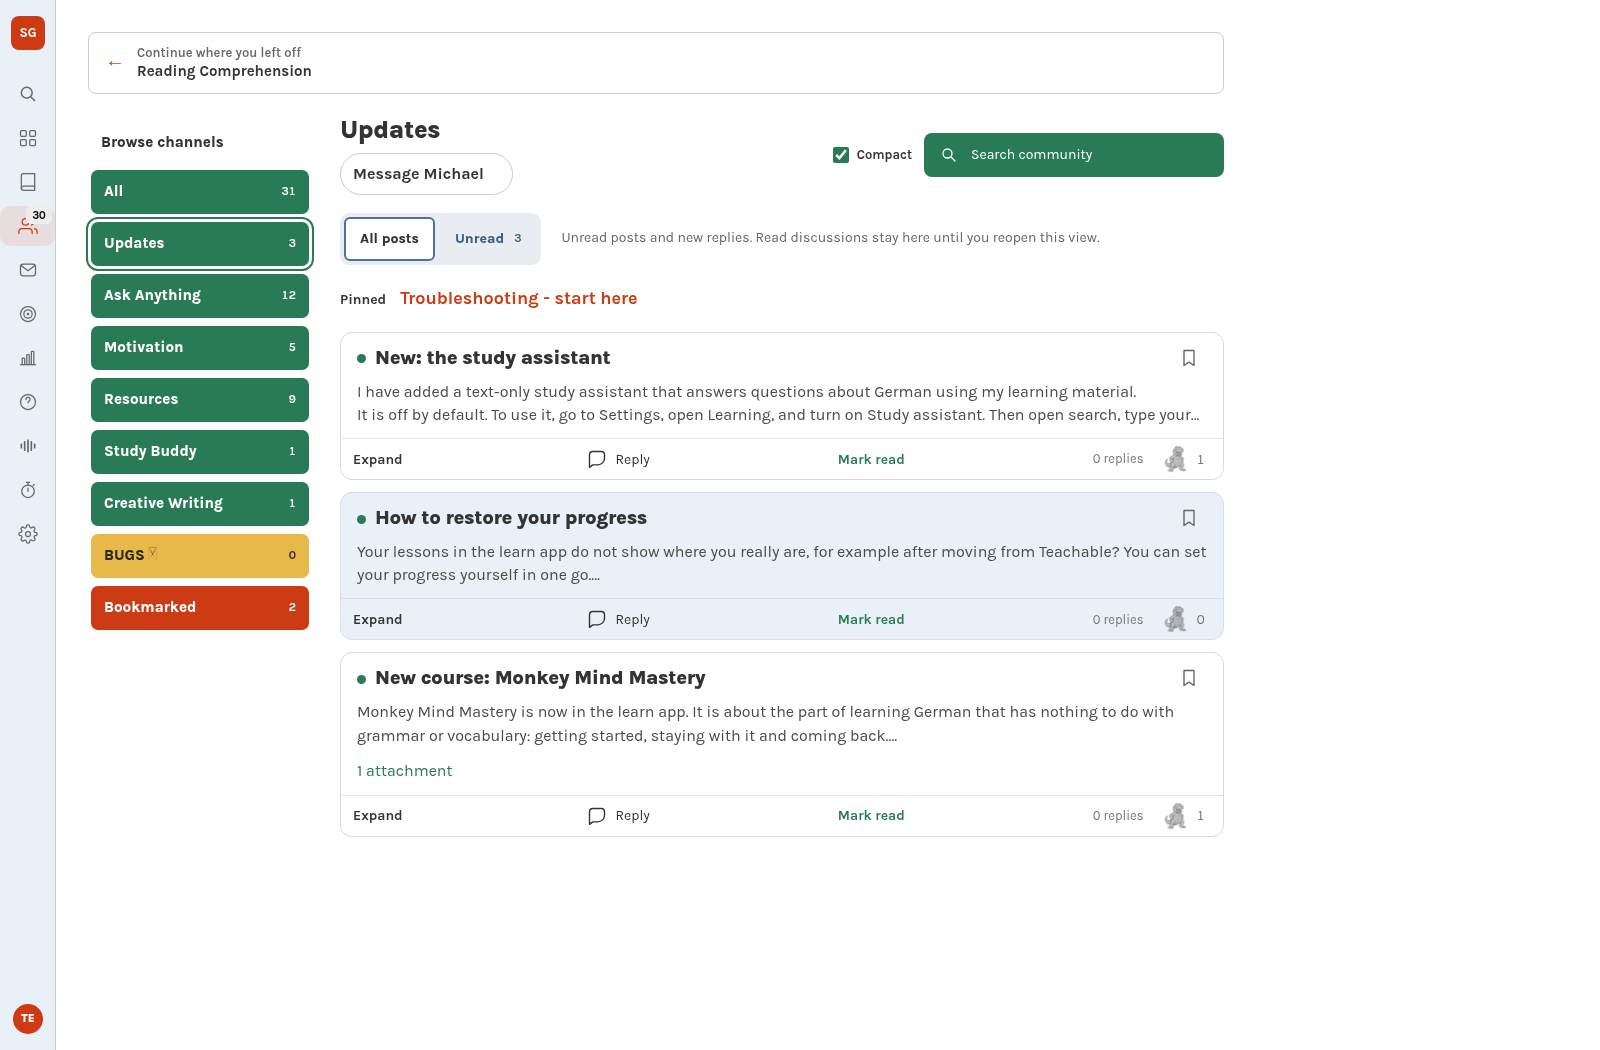Click the Message Michael button

426,174
